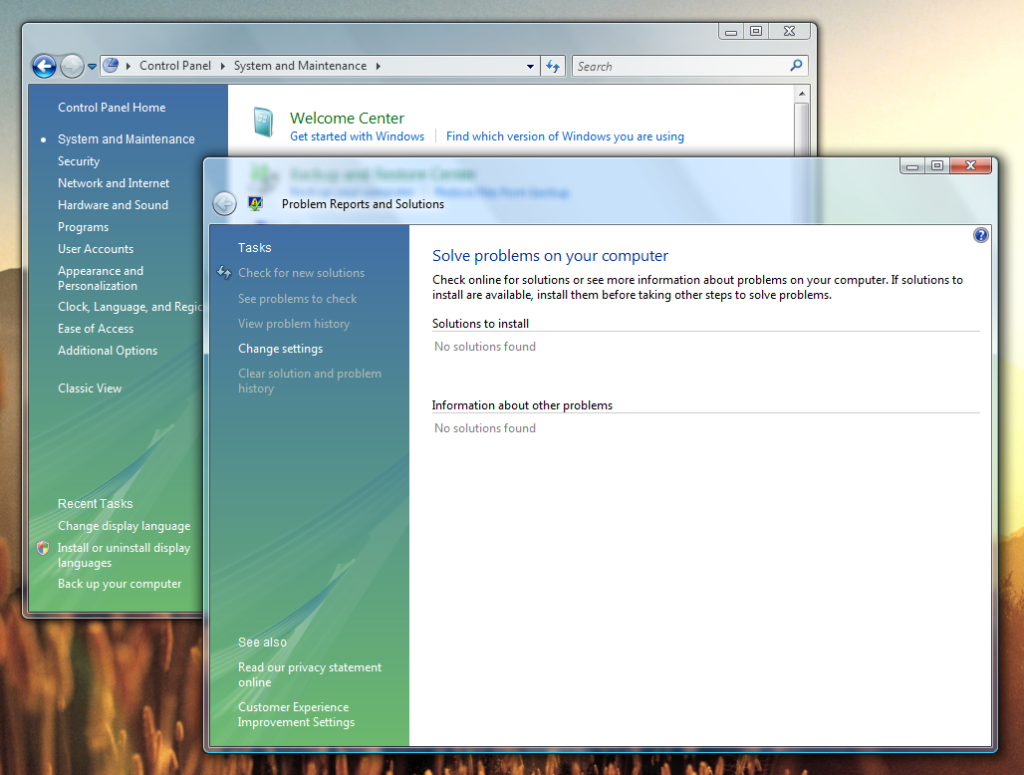This screenshot has width=1024, height=775.
Task: Go to Control Panel Home
Action: (112, 108)
